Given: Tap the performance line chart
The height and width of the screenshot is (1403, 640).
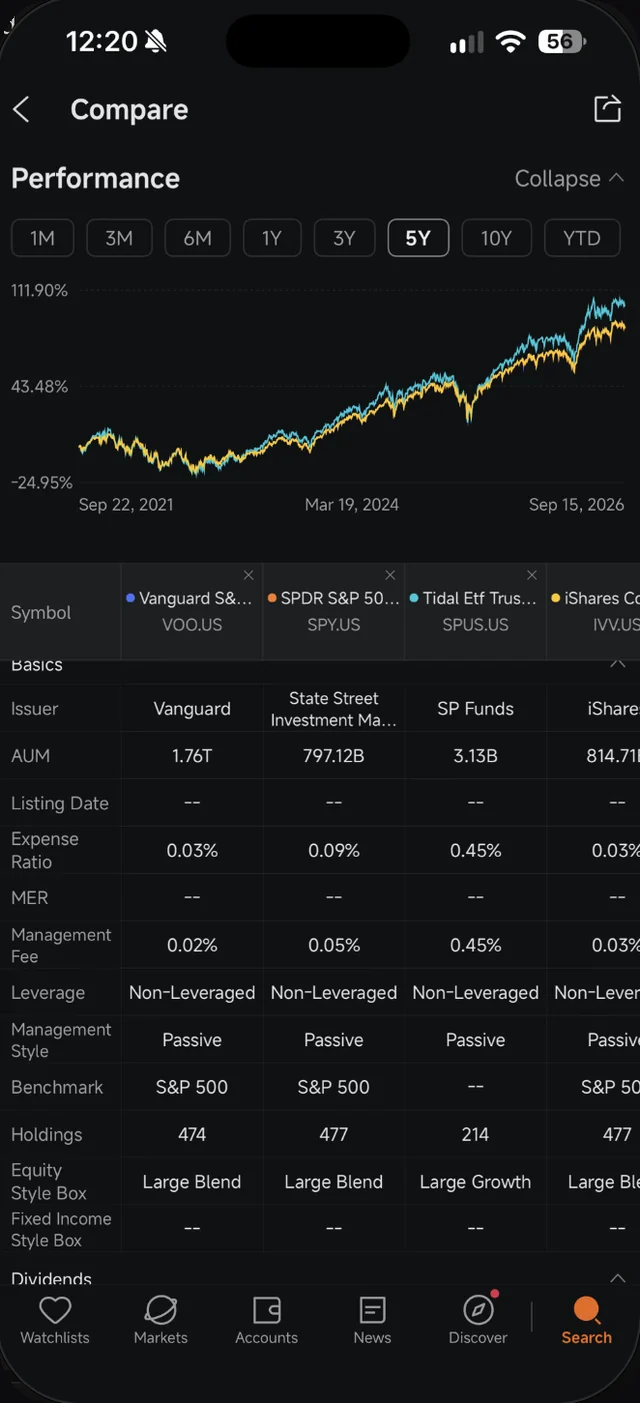Looking at the screenshot, I should pos(352,386).
